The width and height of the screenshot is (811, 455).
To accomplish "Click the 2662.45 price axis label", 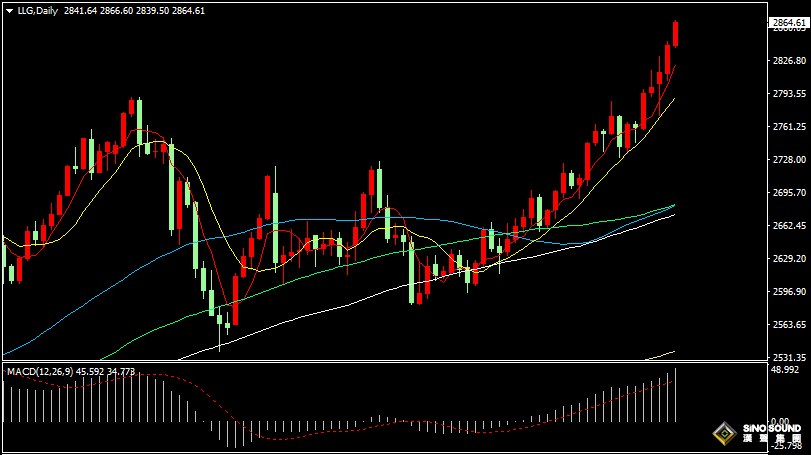I will 789,226.
